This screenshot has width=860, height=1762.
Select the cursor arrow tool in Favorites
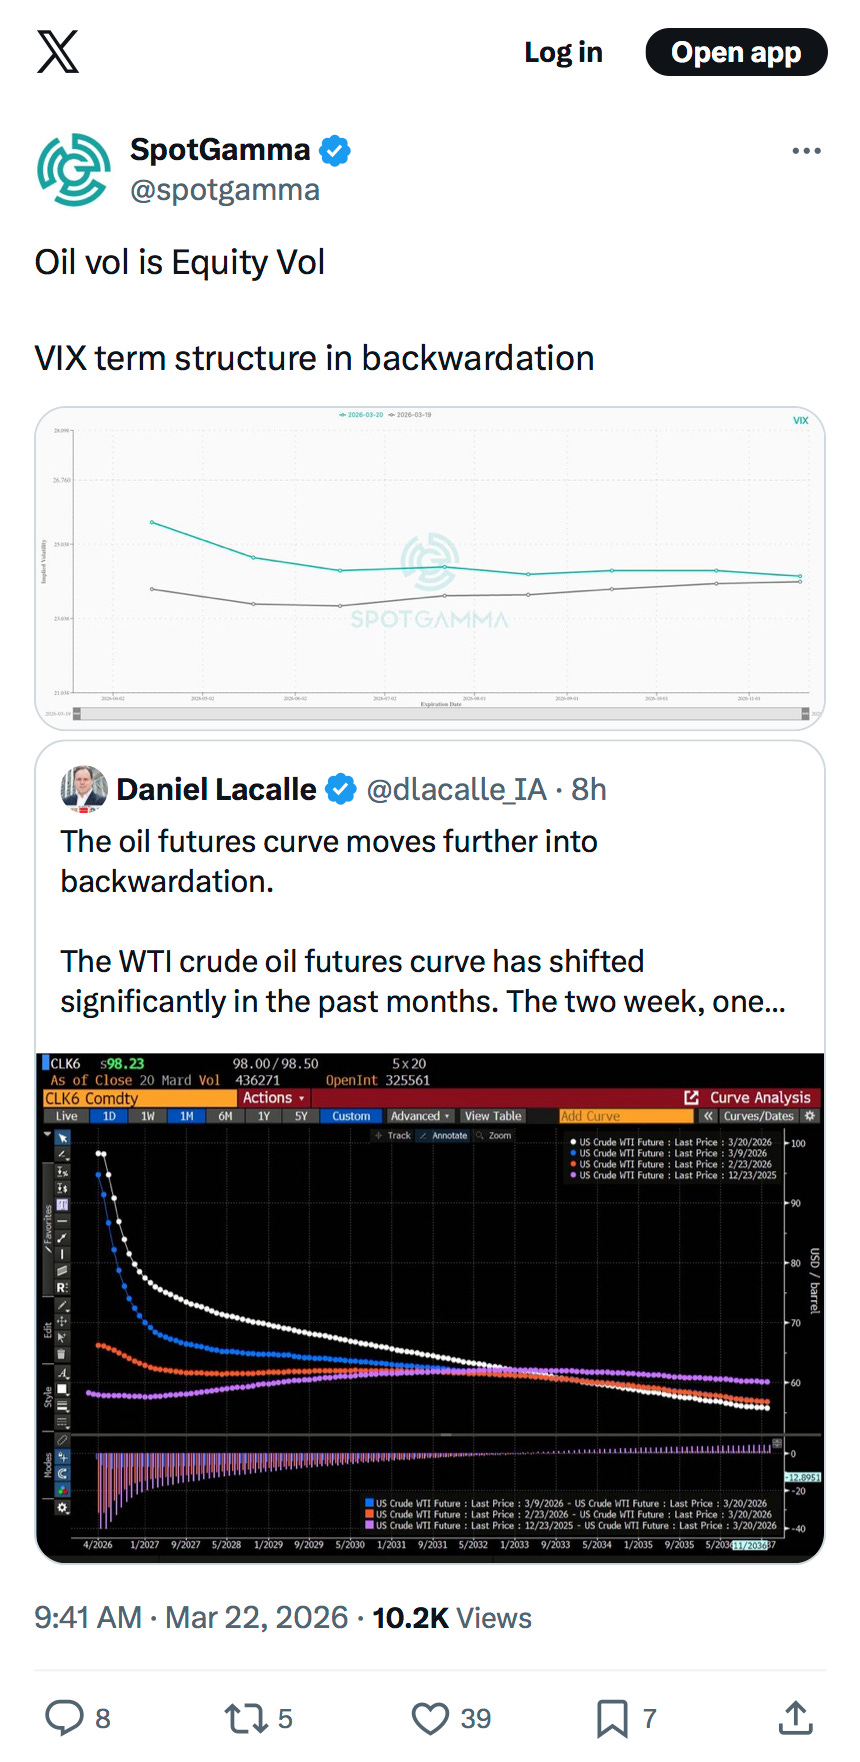click(x=61, y=1138)
